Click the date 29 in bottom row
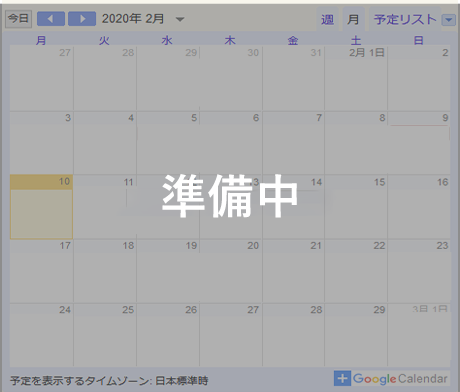This screenshot has height=392, width=460. point(379,310)
